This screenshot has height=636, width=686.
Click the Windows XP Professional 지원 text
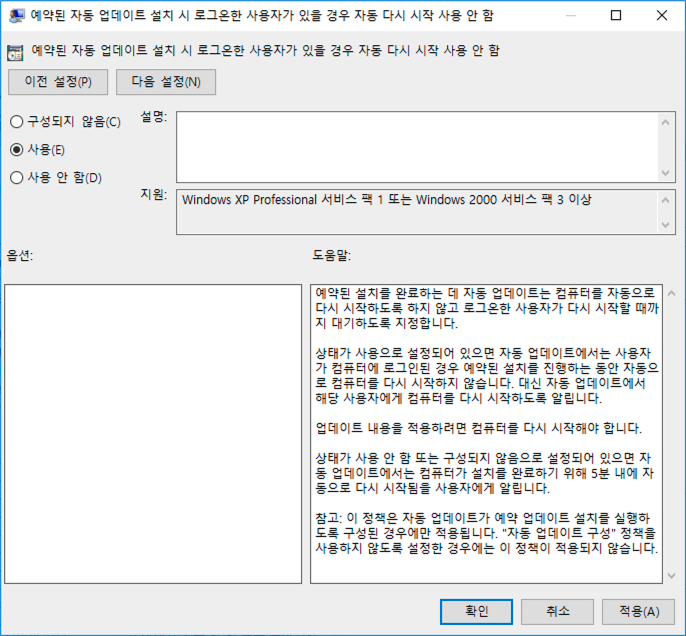pos(386,200)
